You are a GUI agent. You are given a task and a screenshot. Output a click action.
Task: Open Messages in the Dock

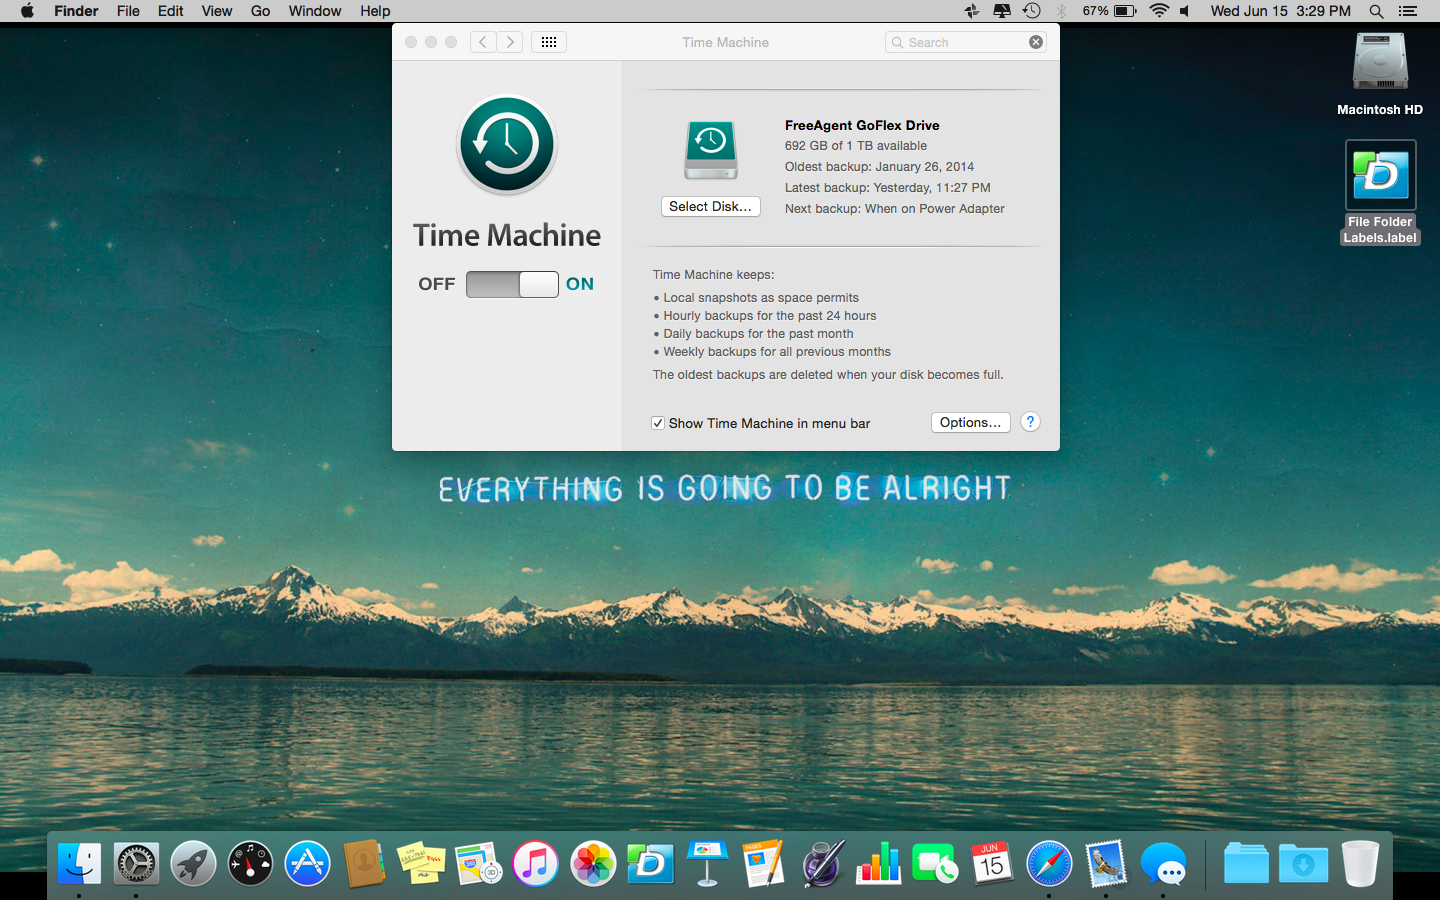tap(1163, 862)
